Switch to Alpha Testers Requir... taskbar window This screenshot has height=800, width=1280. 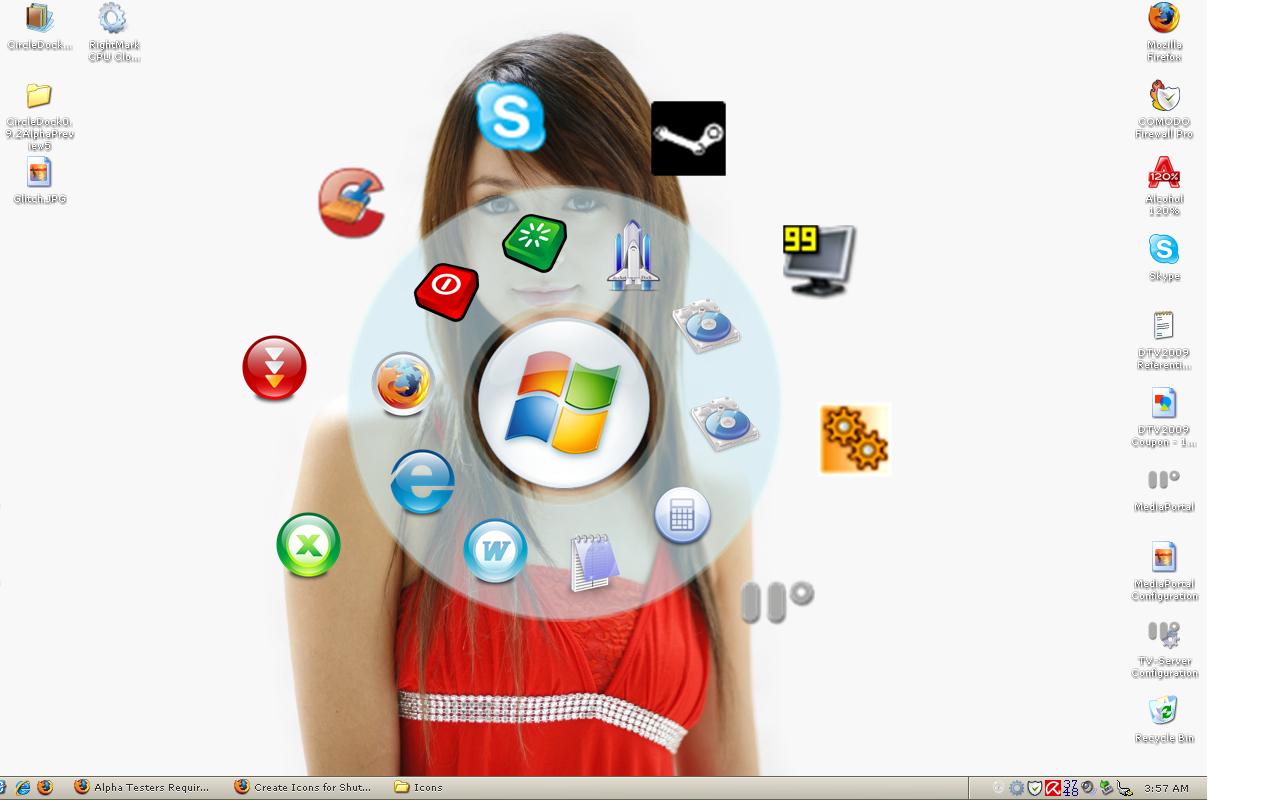tap(143, 787)
